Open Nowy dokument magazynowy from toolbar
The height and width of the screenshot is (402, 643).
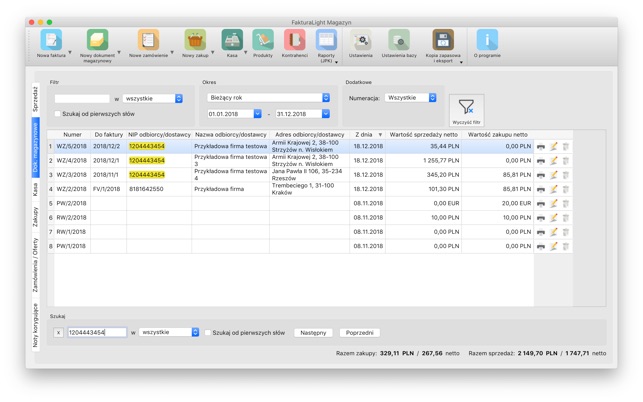pos(97,41)
